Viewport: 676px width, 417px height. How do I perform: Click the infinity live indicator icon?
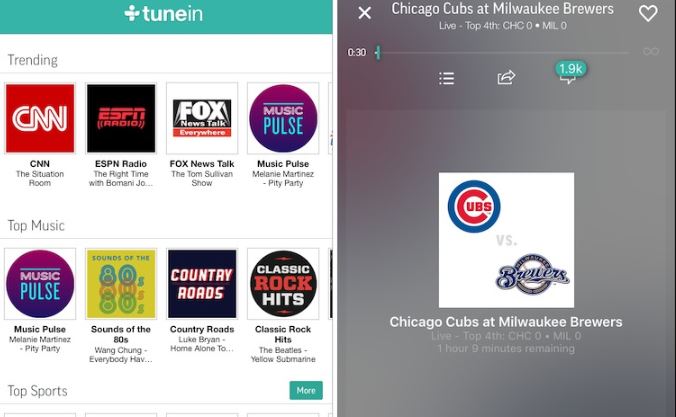[651, 52]
